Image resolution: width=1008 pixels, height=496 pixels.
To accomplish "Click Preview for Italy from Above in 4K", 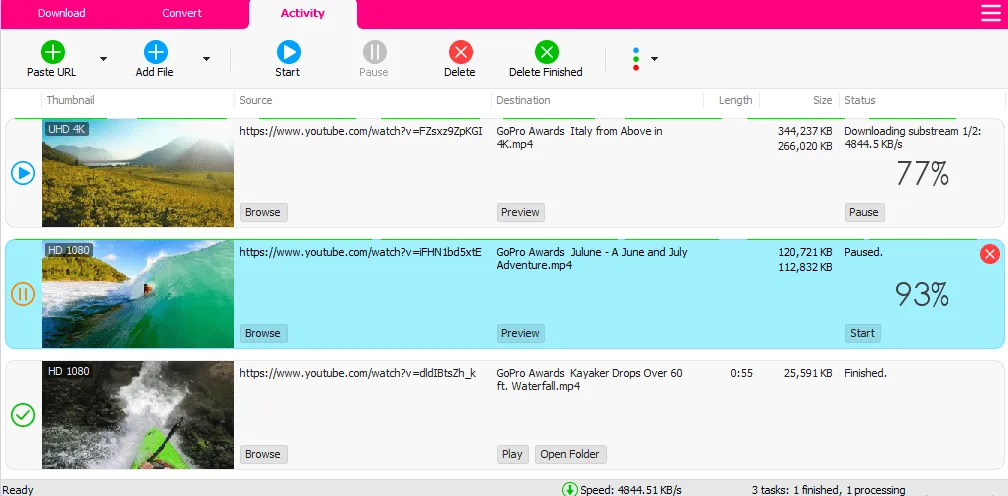I will [521, 212].
